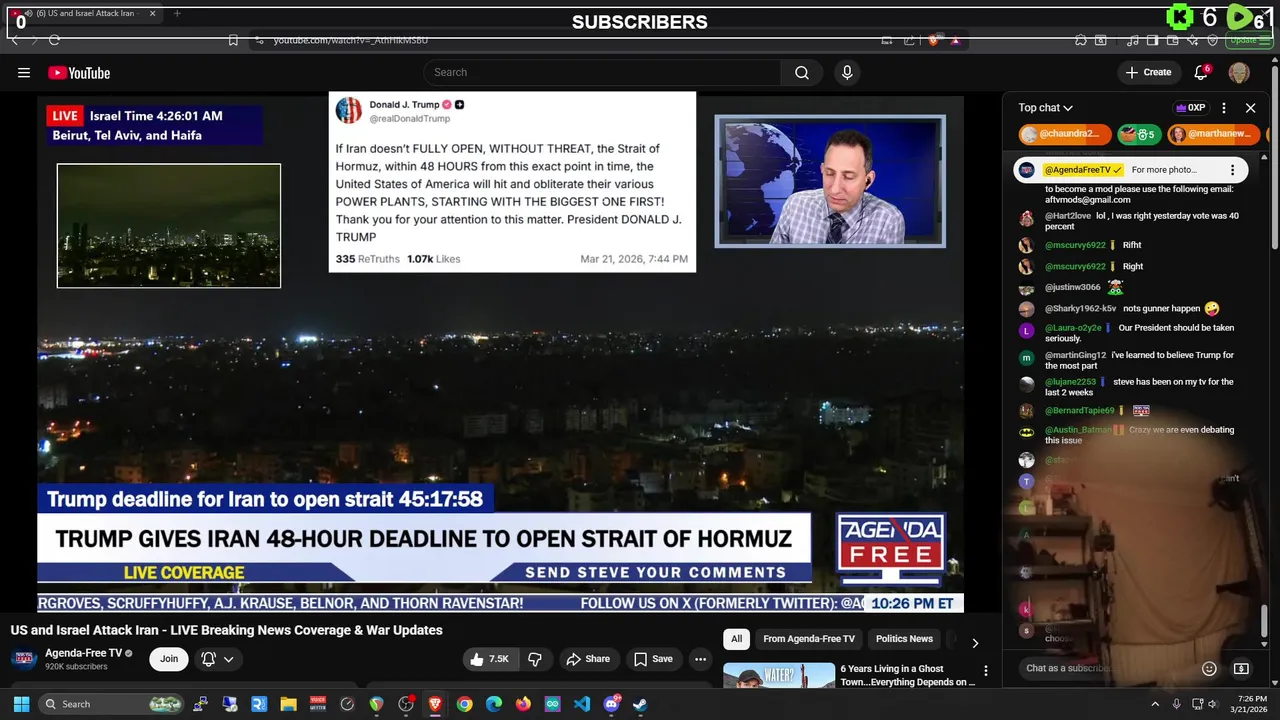Expand the Top chat mode dropdown
Viewport: 1280px width, 720px height.
[1045, 108]
